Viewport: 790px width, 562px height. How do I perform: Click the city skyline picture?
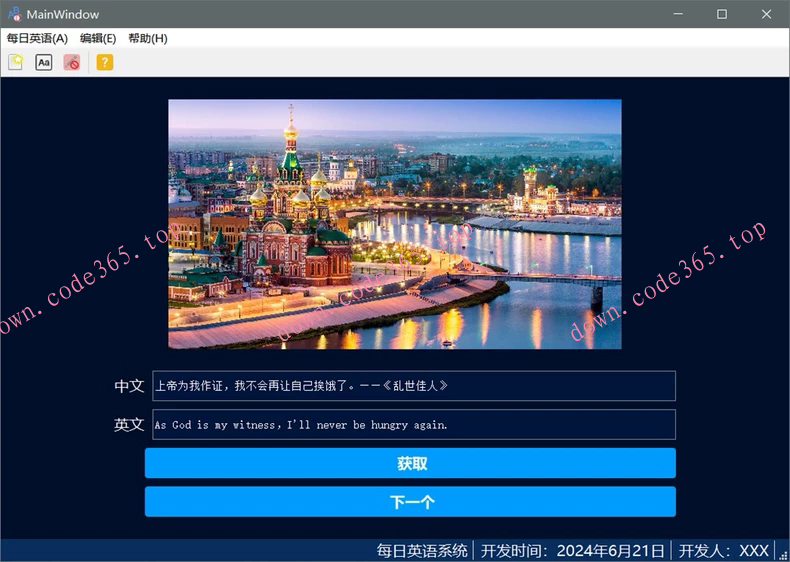[x=394, y=224]
